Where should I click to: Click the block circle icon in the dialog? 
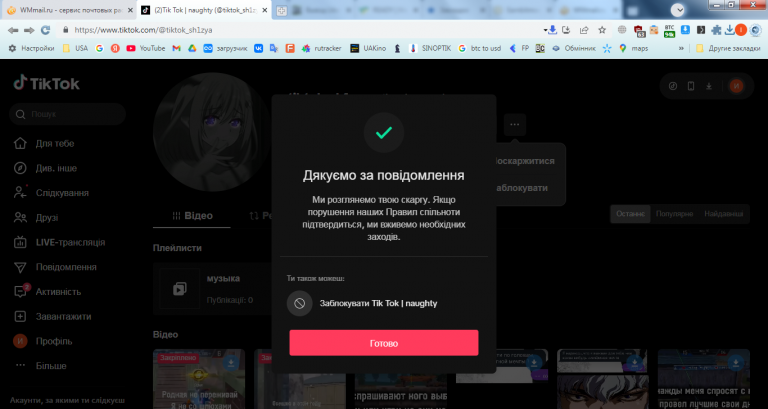(x=299, y=303)
